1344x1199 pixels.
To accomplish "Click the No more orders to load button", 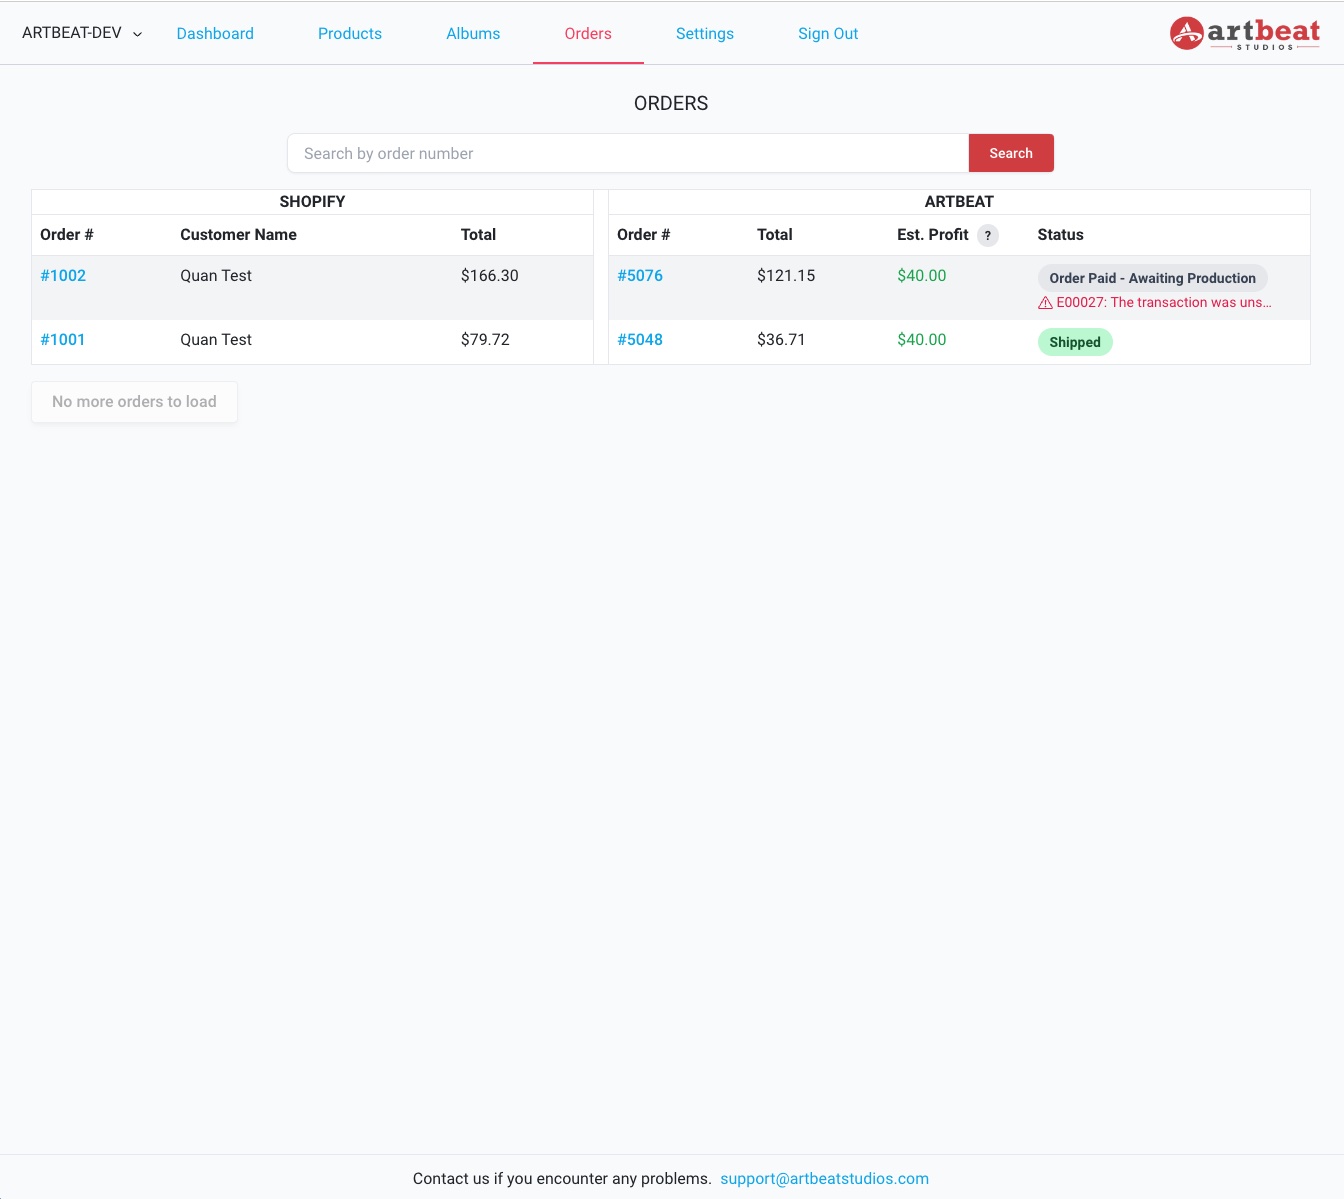I will pyautogui.click(x=134, y=402).
